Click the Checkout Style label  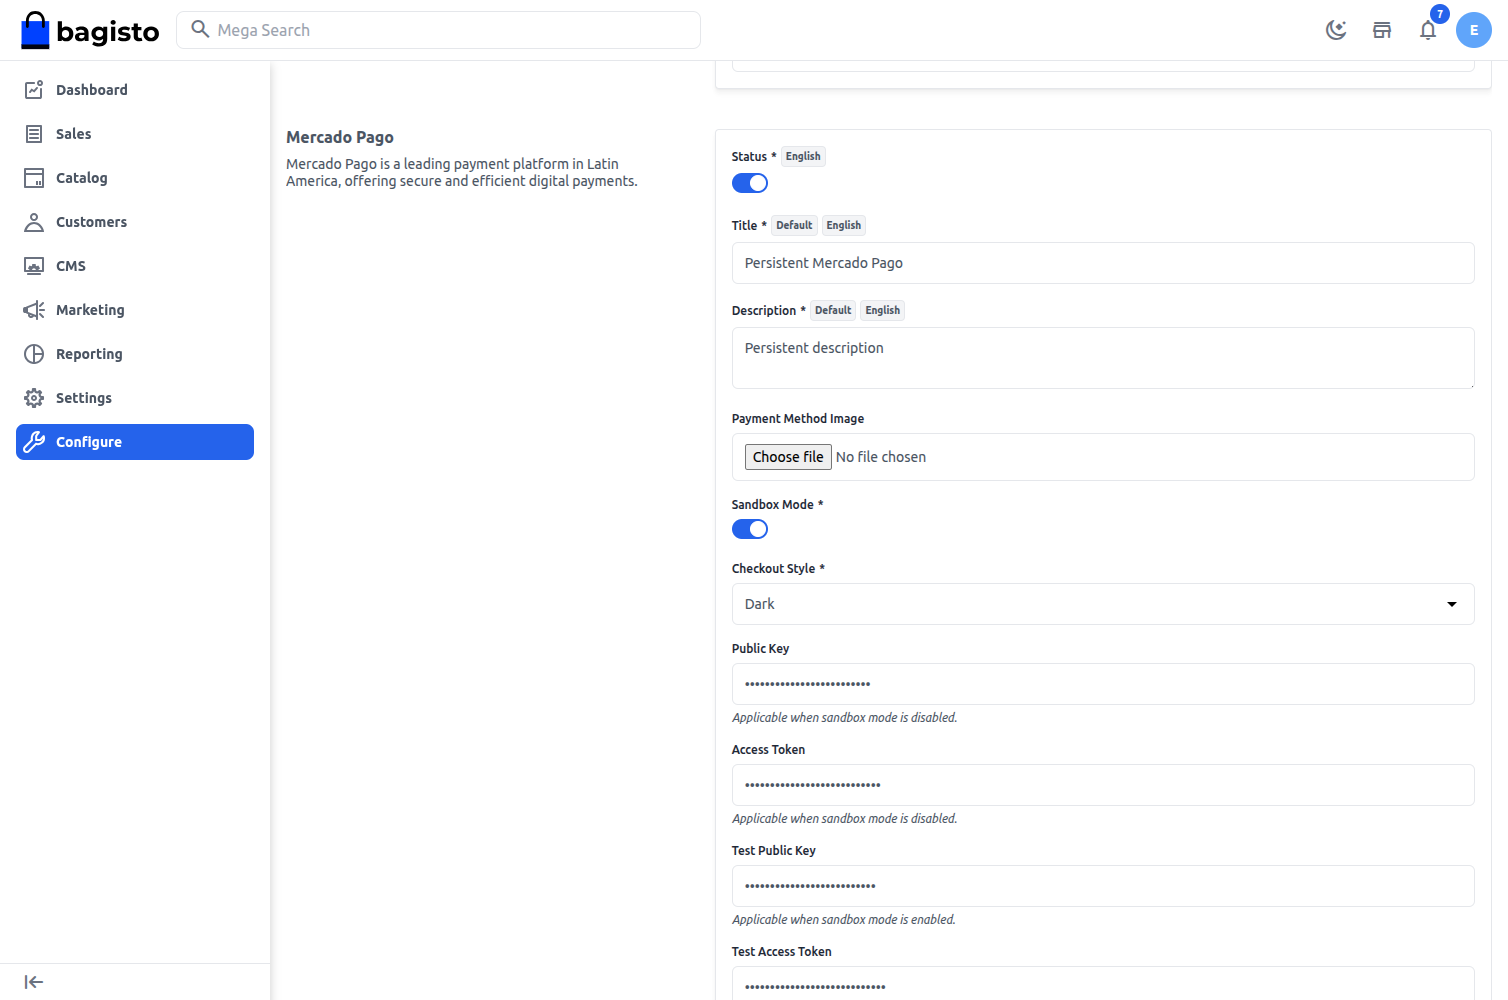pyautogui.click(x=778, y=569)
